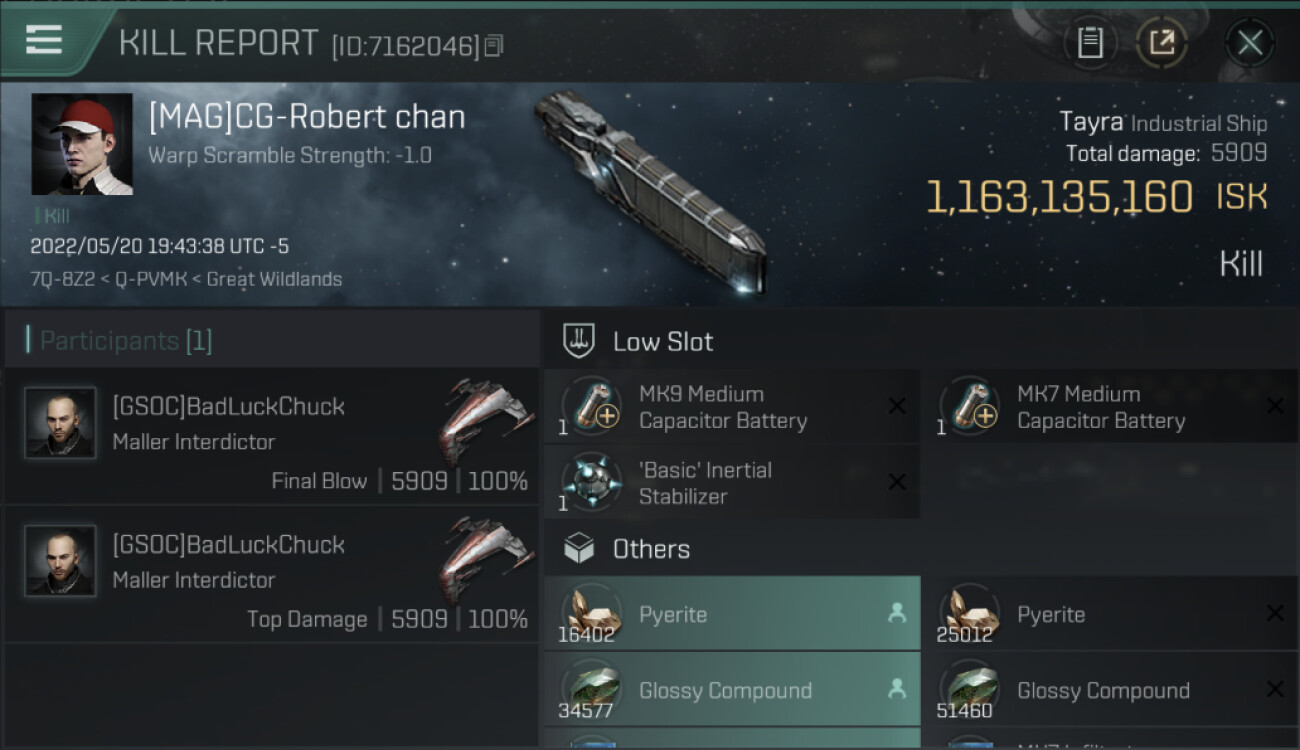
Task: Select MK9 Medium Capacitor Battery icon
Action: pos(591,407)
